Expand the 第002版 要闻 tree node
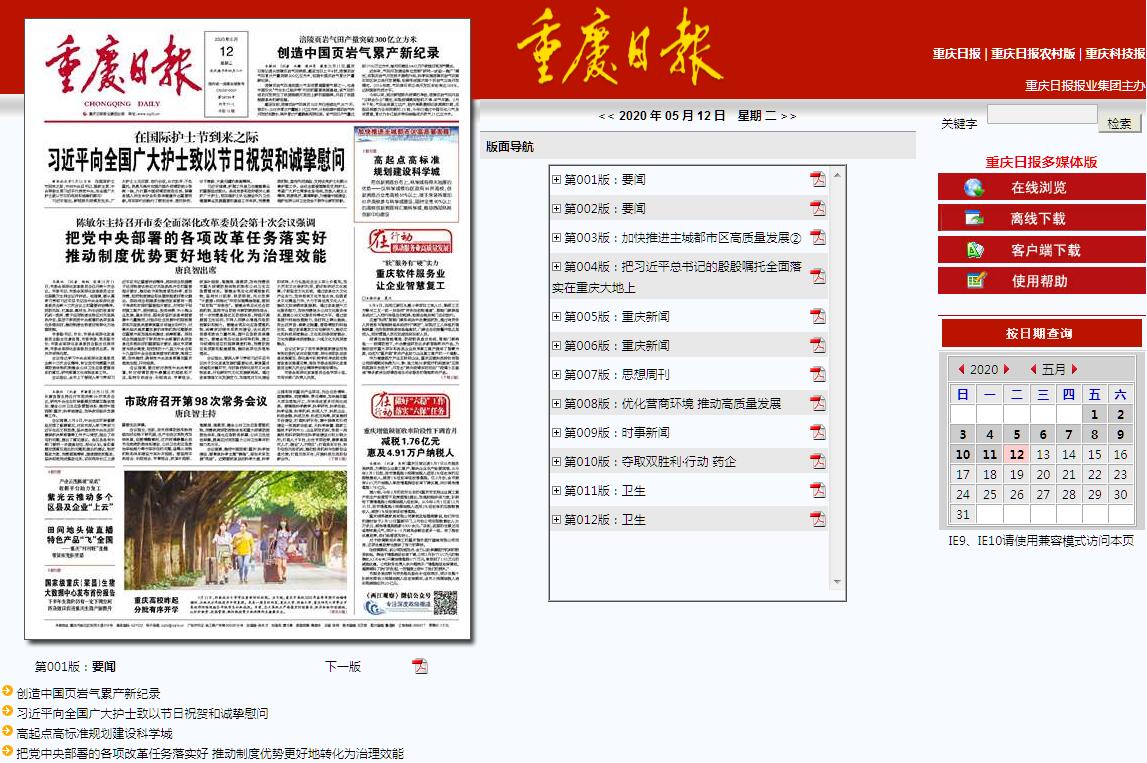This screenshot has height=763, width=1147. pyautogui.click(x=557, y=209)
